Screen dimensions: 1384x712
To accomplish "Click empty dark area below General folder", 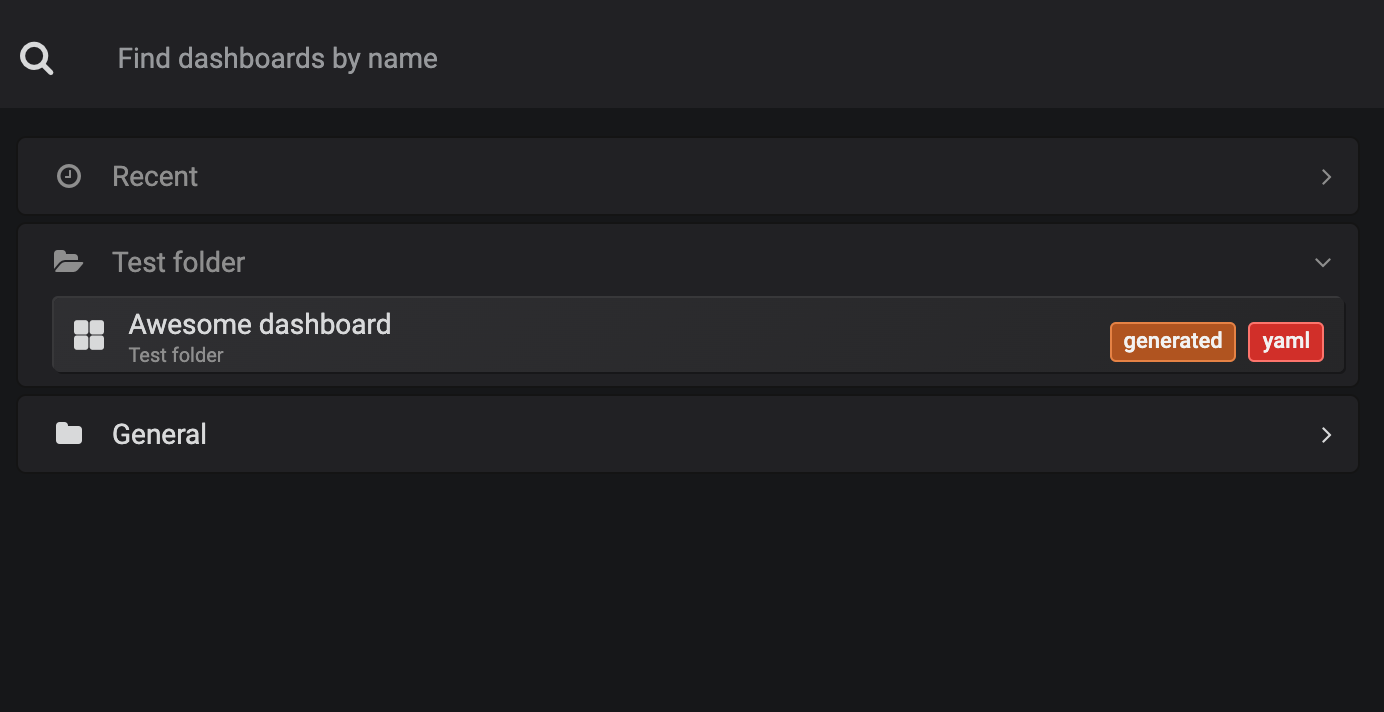I will [x=692, y=590].
